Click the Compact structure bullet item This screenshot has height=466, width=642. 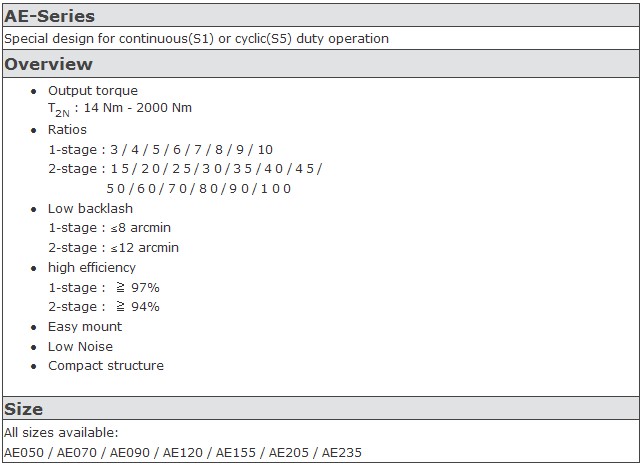106,366
